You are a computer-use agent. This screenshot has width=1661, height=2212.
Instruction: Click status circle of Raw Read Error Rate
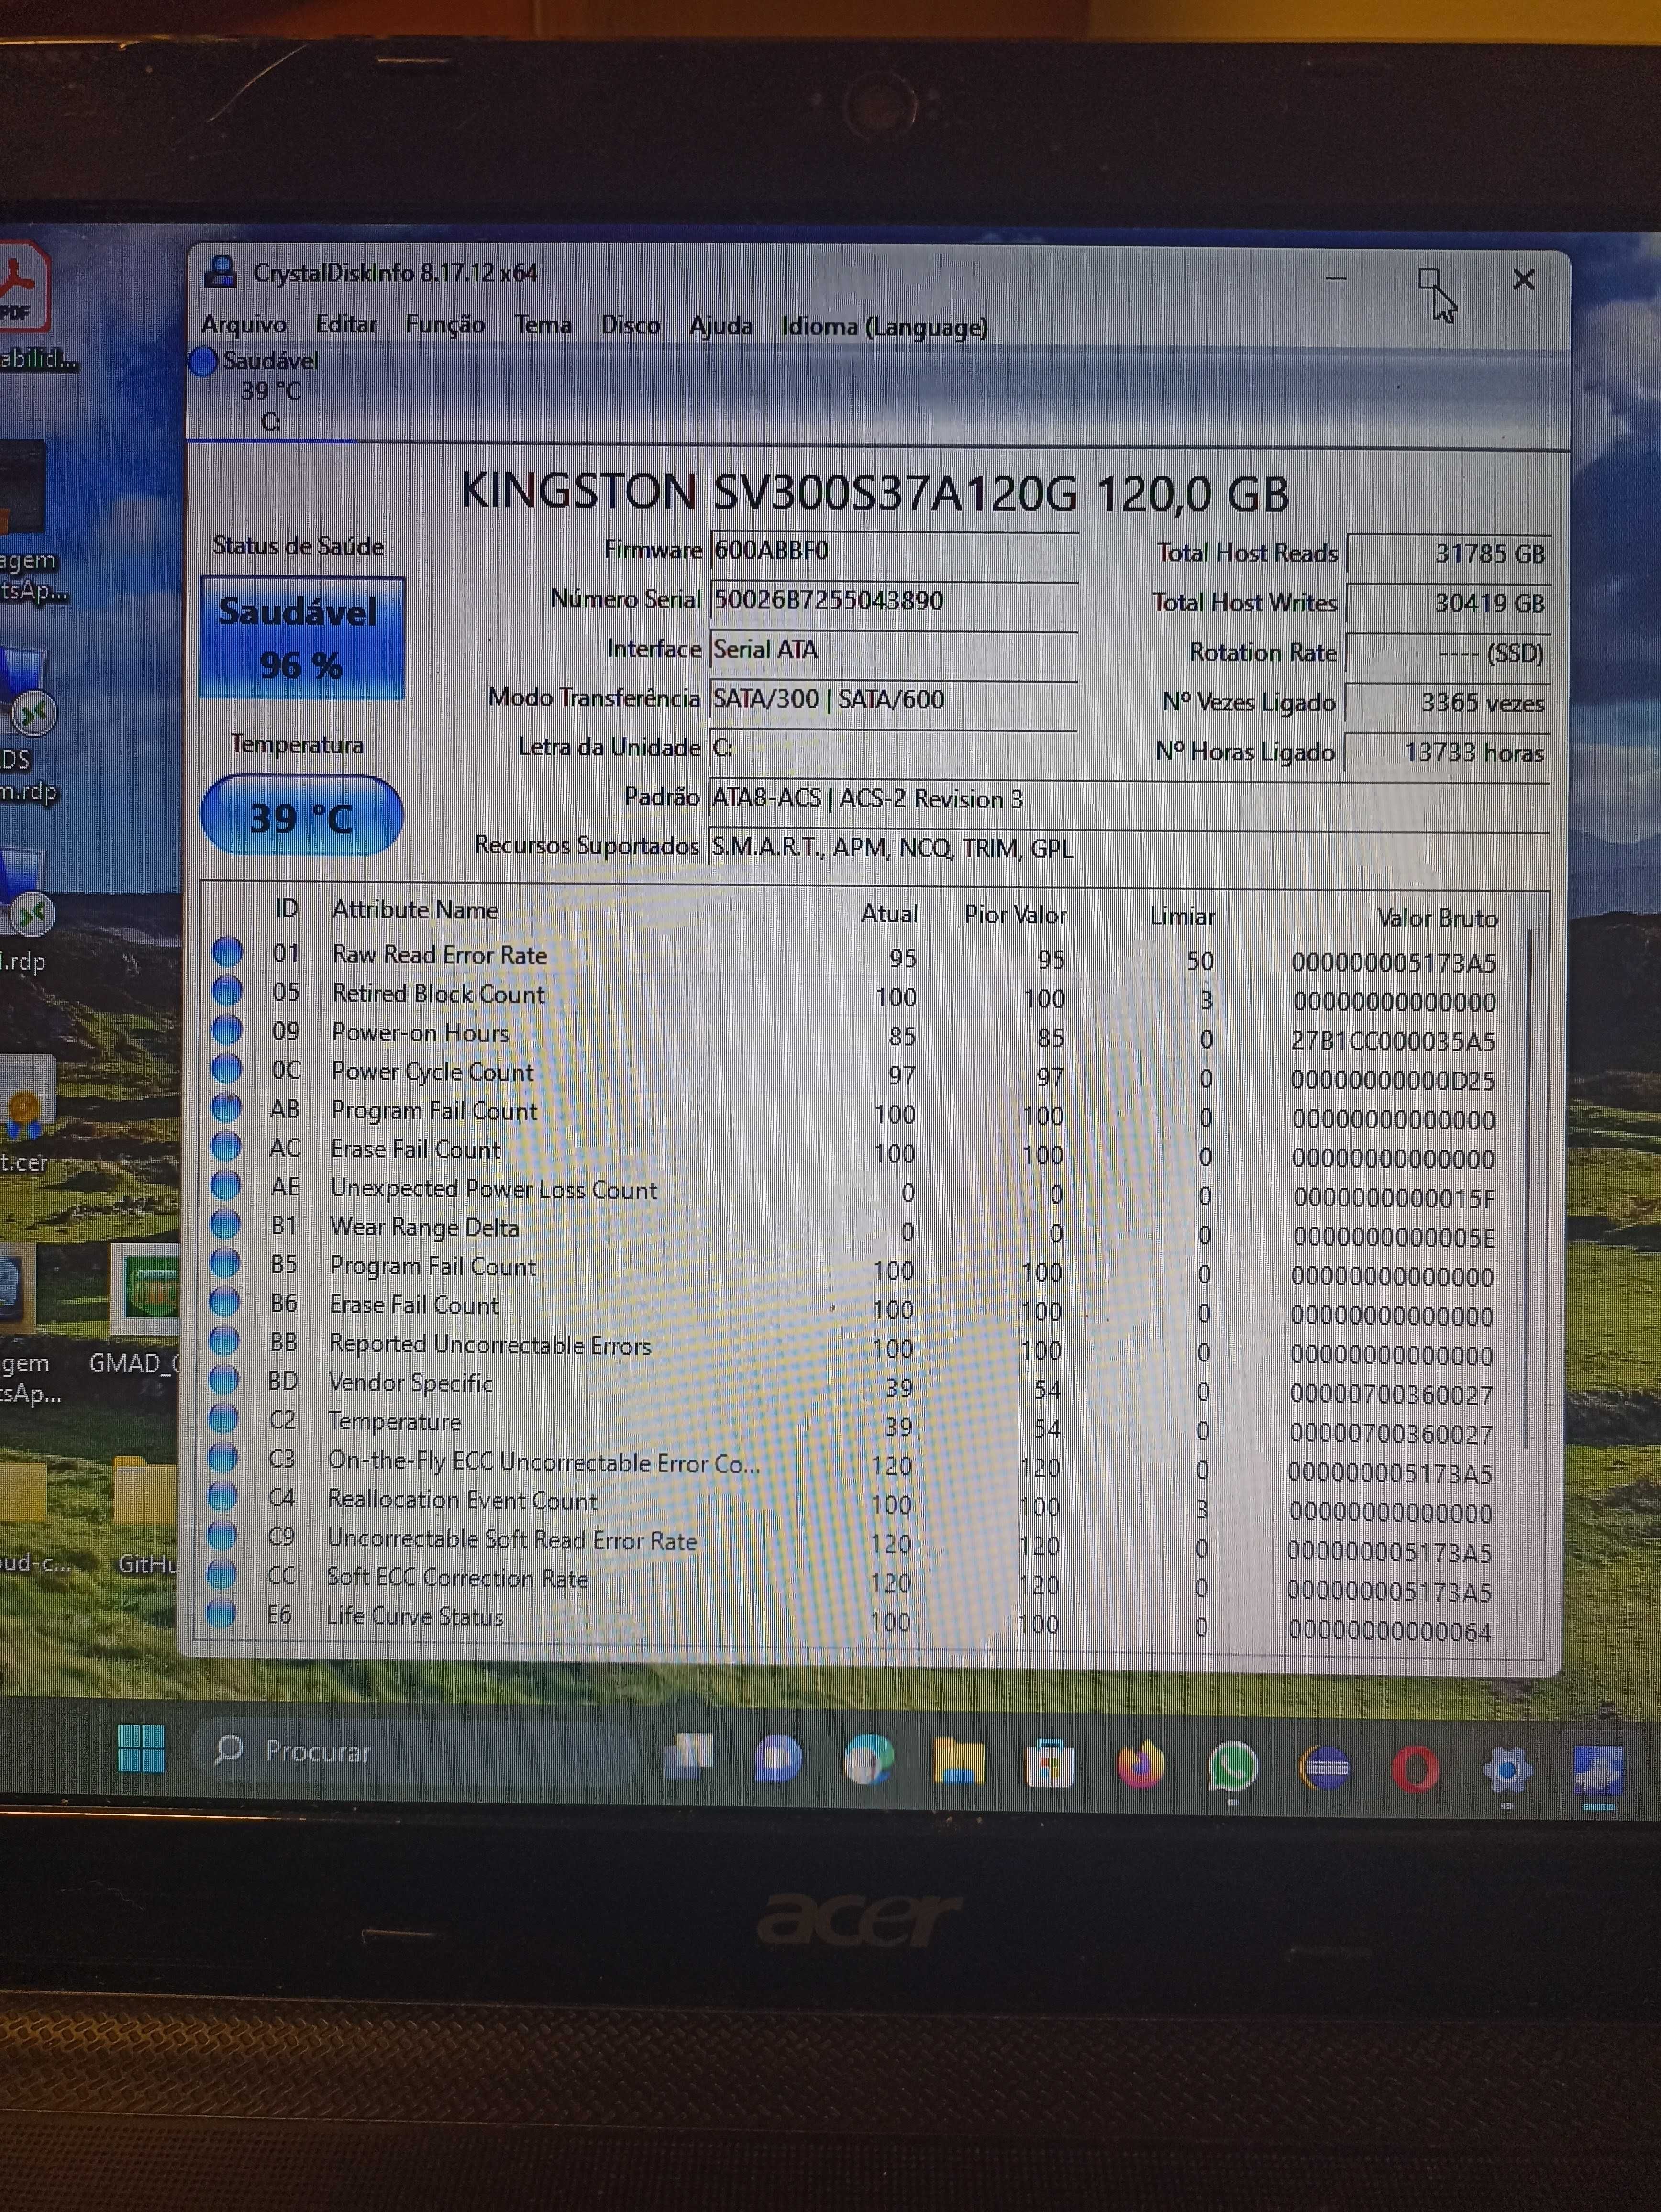(228, 951)
